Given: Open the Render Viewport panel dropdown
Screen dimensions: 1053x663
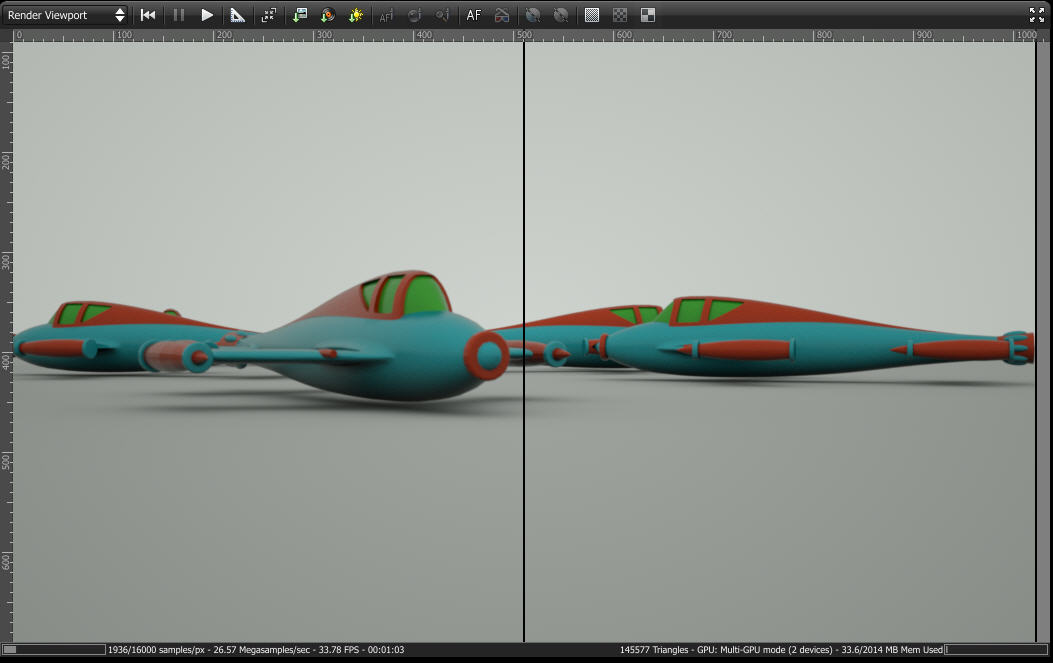Looking at the screenshot, I should (64, 15).
